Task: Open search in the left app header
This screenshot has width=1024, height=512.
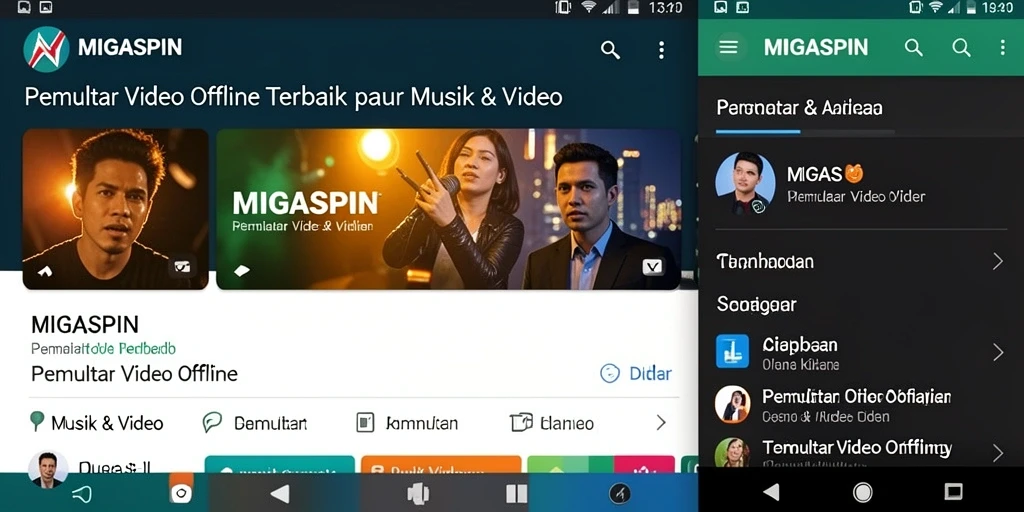Action: tap(610, 50)
